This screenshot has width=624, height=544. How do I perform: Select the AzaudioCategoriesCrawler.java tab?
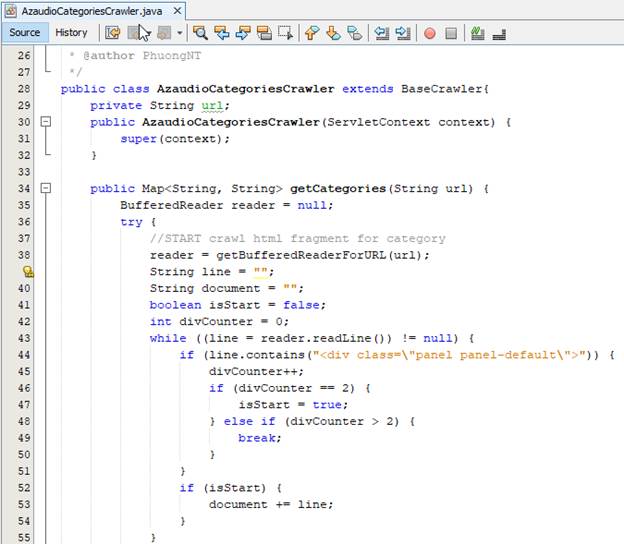click(x=92, y=11)
